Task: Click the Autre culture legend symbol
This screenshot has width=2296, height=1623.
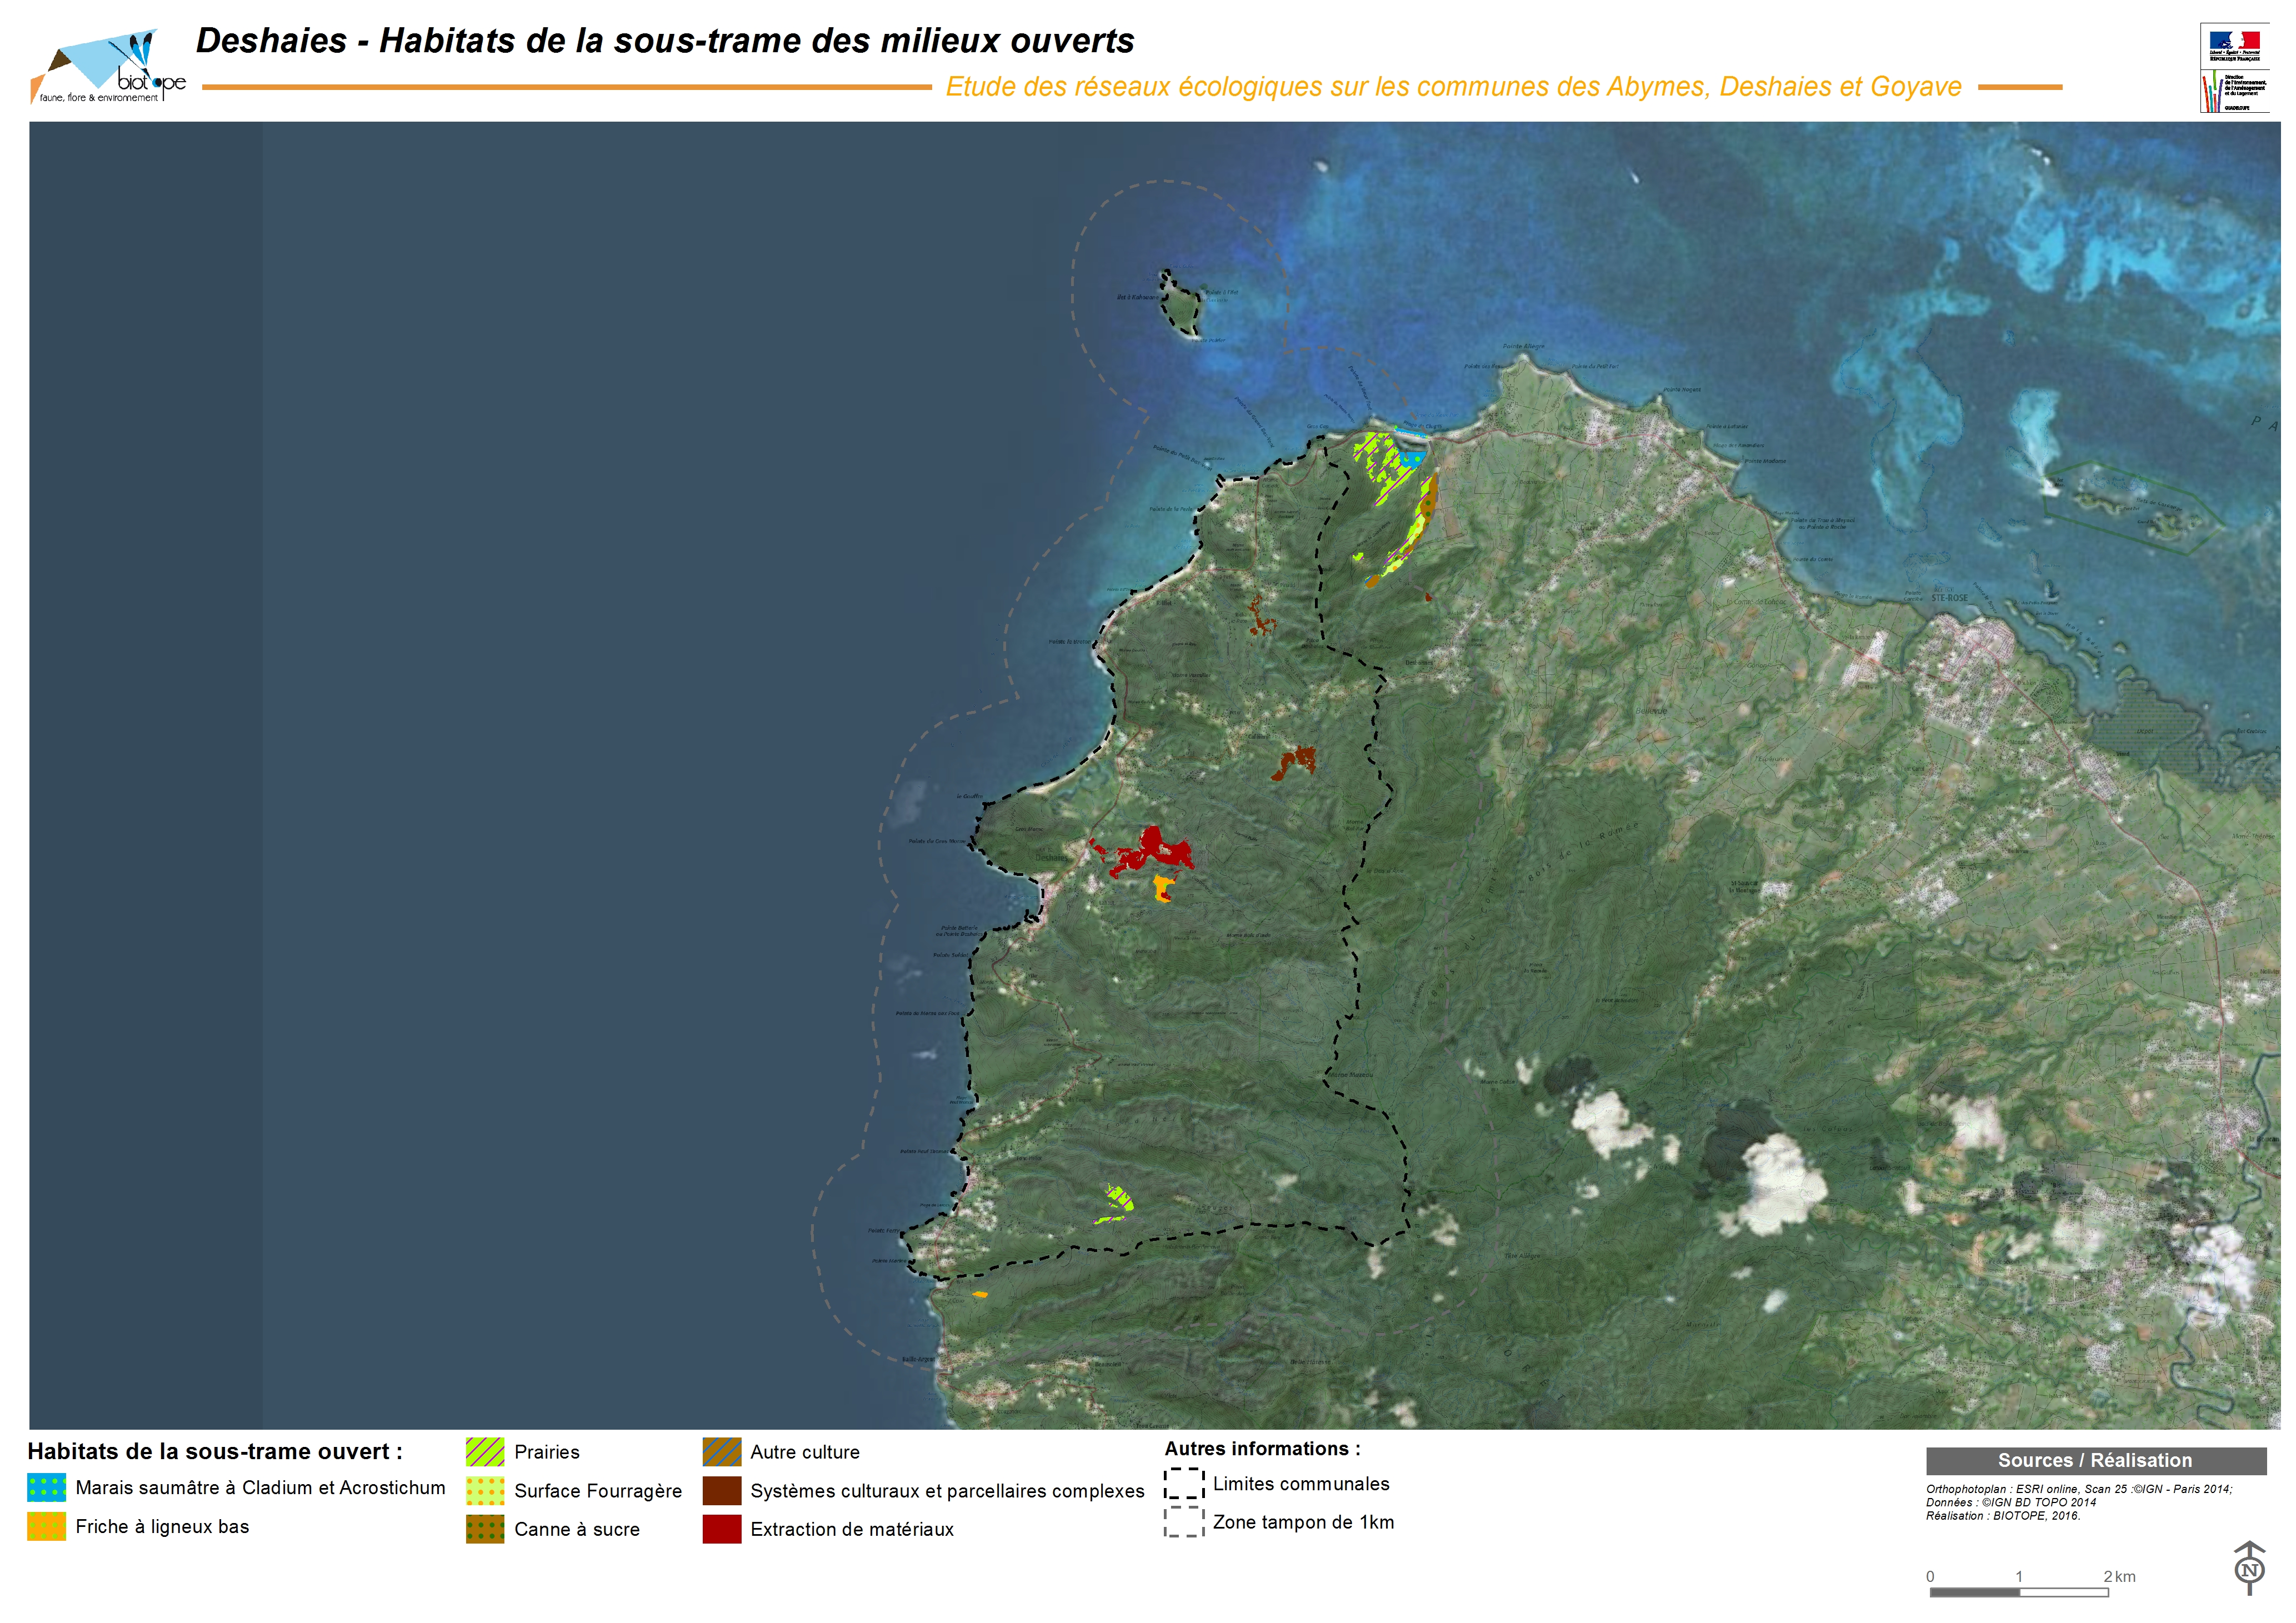Action: click(722, 1452)
